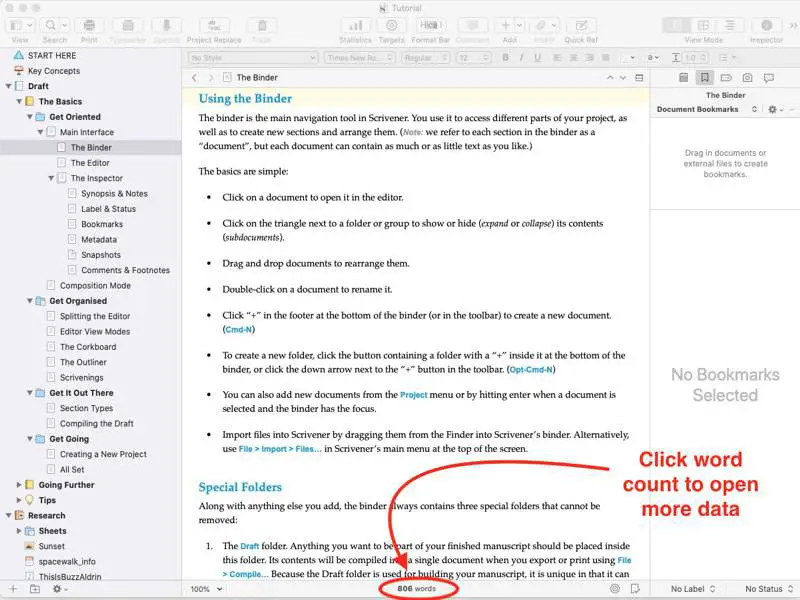
Task: Expand the Sheets folder
Action: (x=19, y=531)
